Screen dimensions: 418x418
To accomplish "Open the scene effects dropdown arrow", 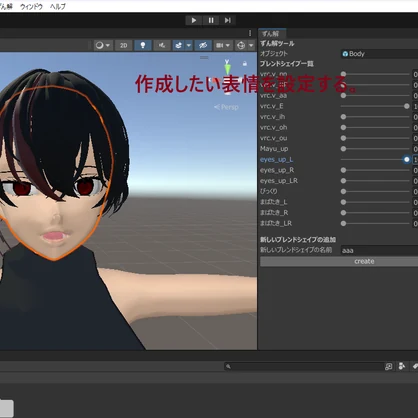I will (189, 45).
